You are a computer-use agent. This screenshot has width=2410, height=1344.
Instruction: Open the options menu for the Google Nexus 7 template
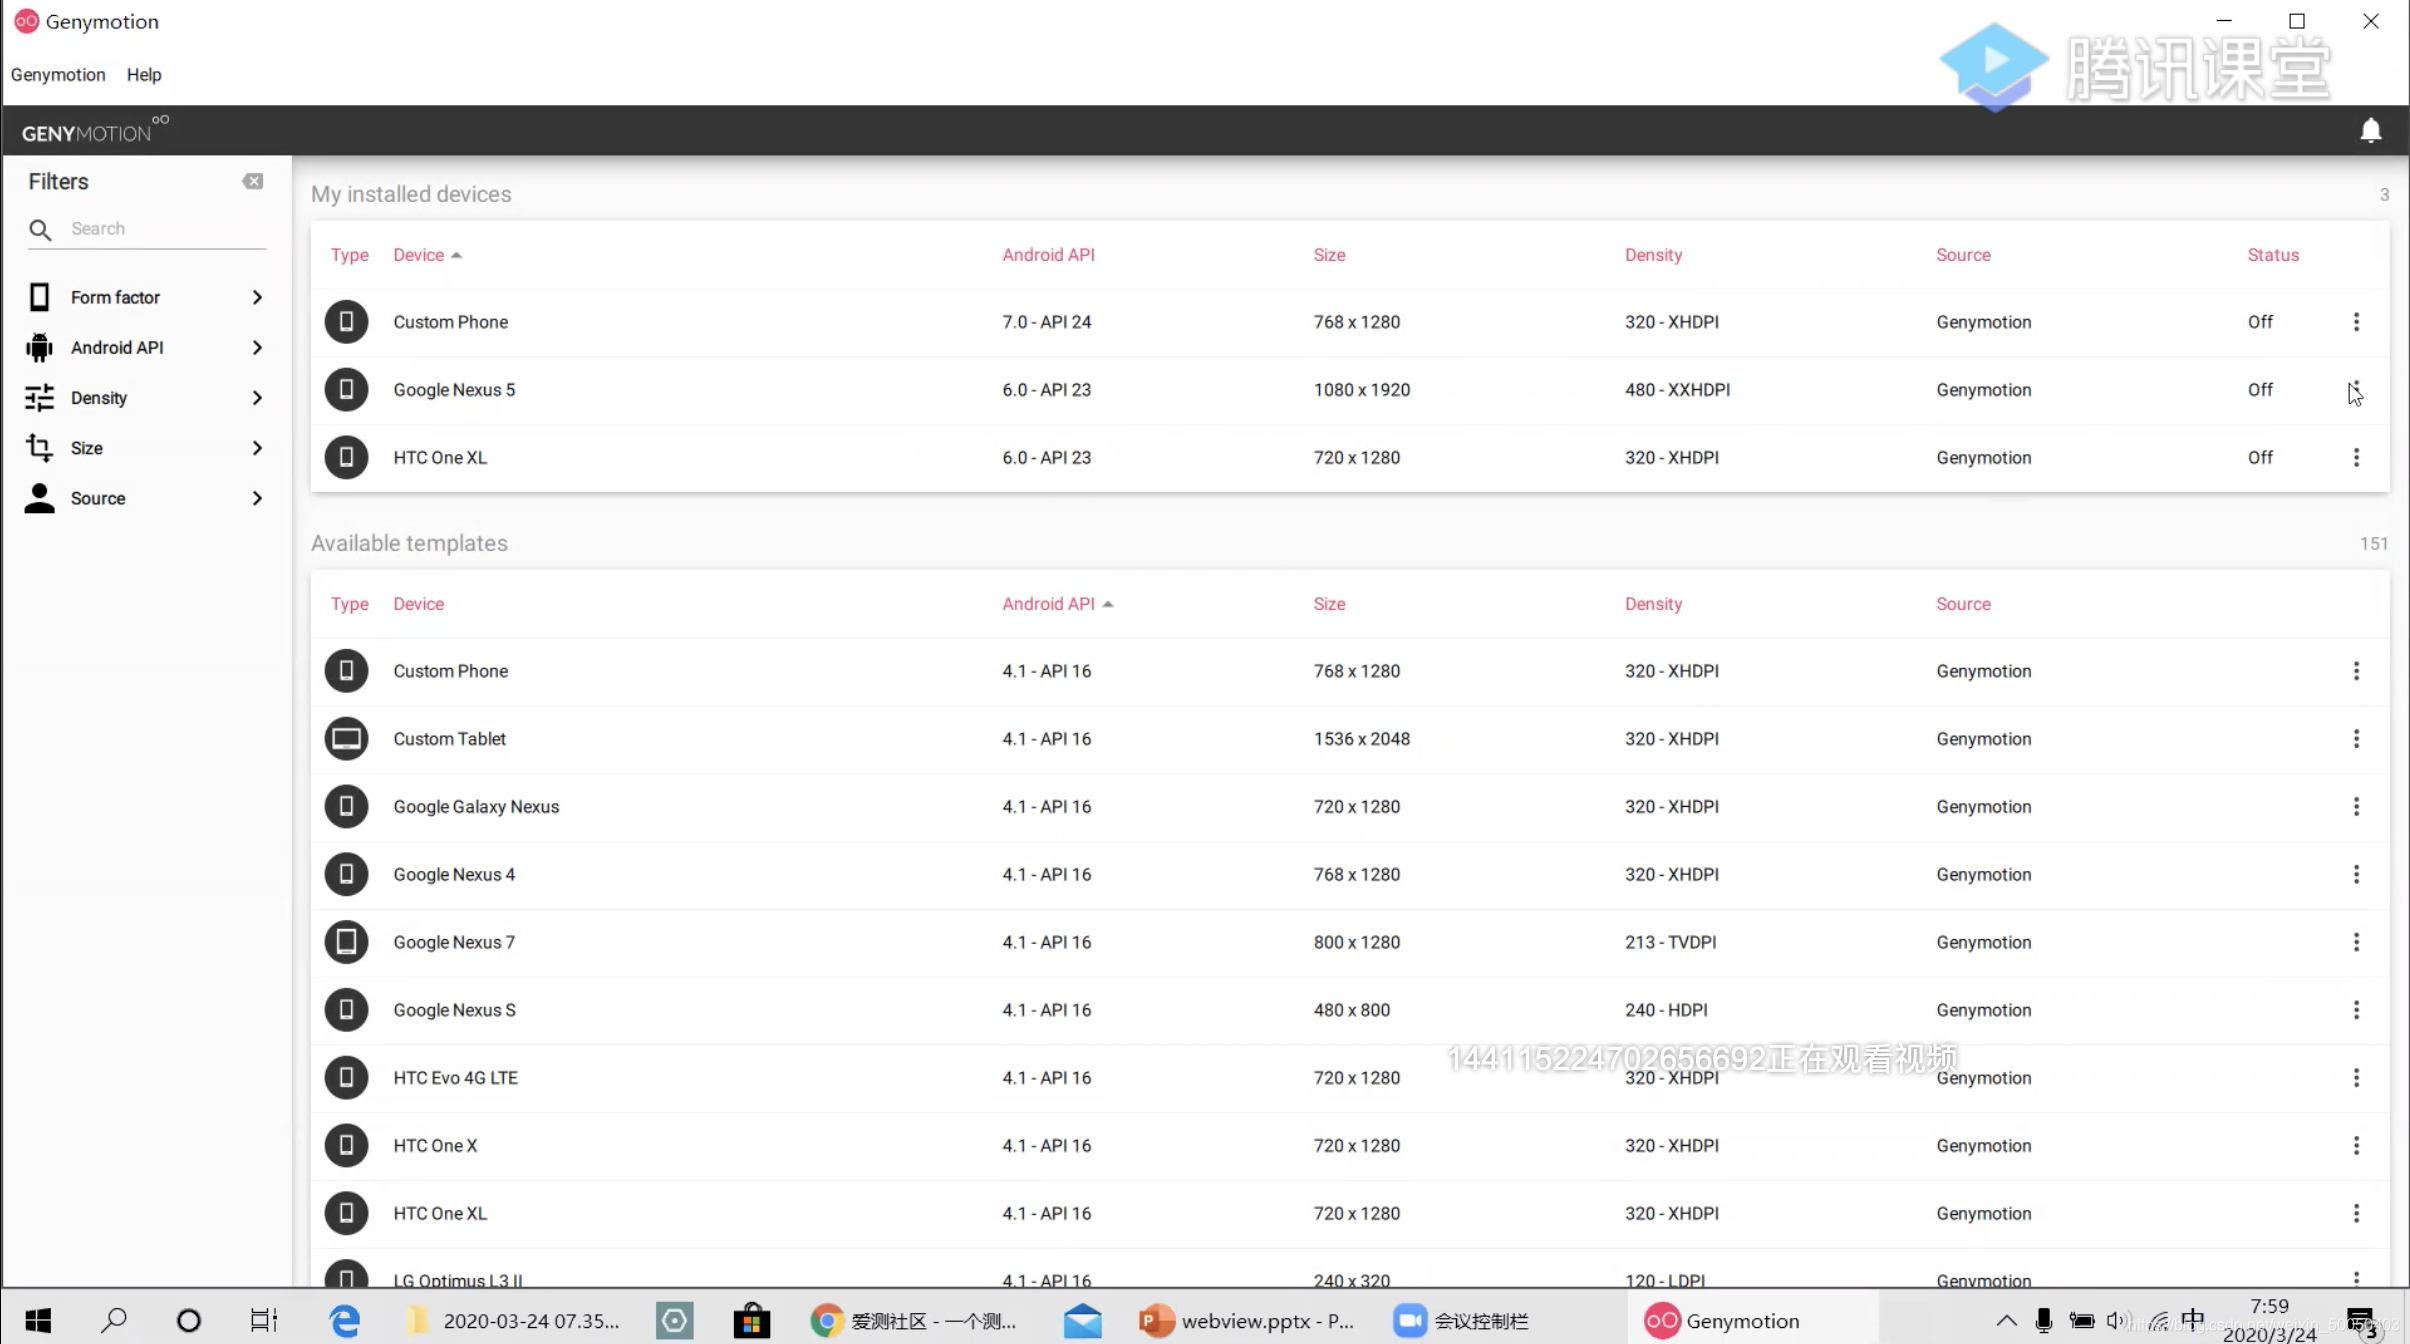click(x=2356, y=942)
